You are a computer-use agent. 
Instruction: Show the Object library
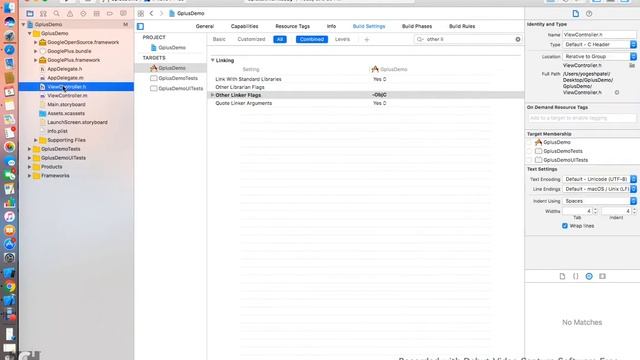[x=589, y=276]
